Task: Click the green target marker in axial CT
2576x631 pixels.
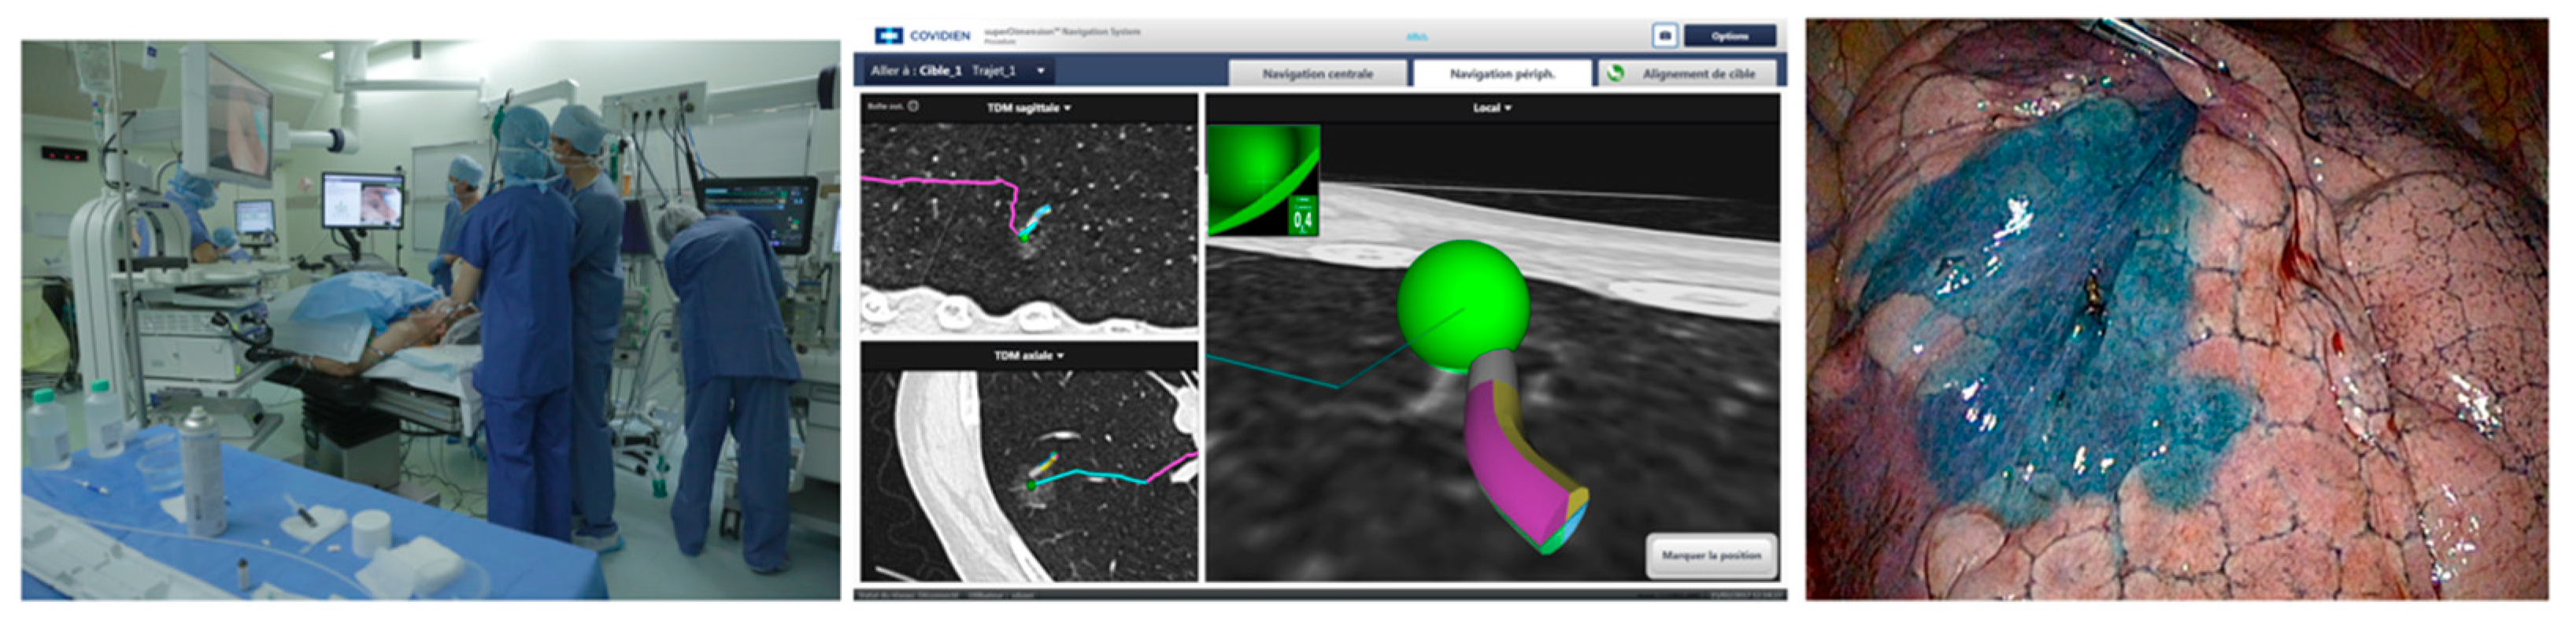Action: click(x=1030, y=485)
